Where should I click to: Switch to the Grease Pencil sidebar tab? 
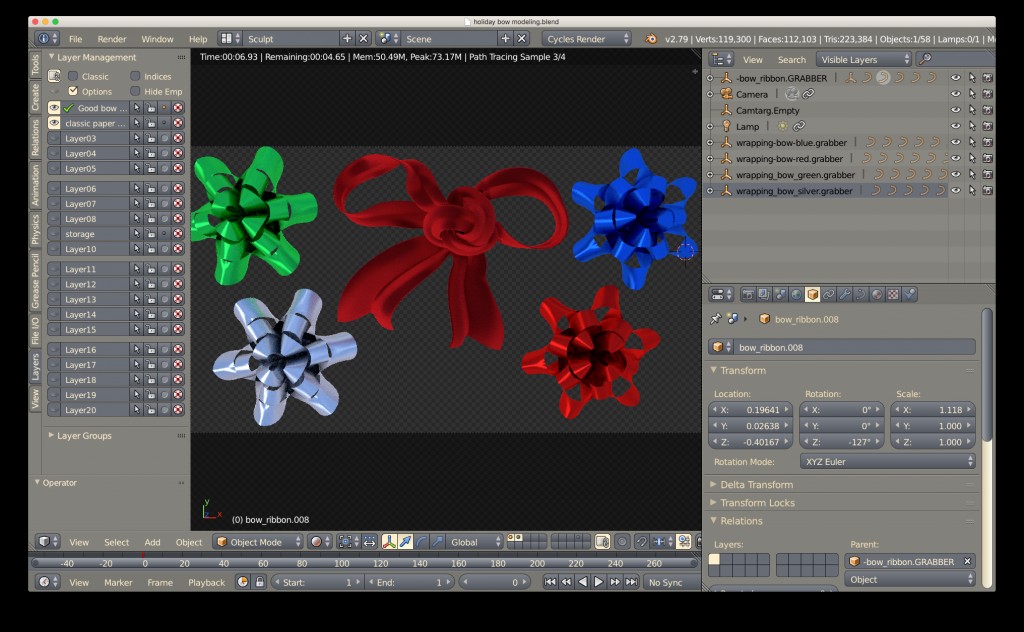(x=35, y=281)
